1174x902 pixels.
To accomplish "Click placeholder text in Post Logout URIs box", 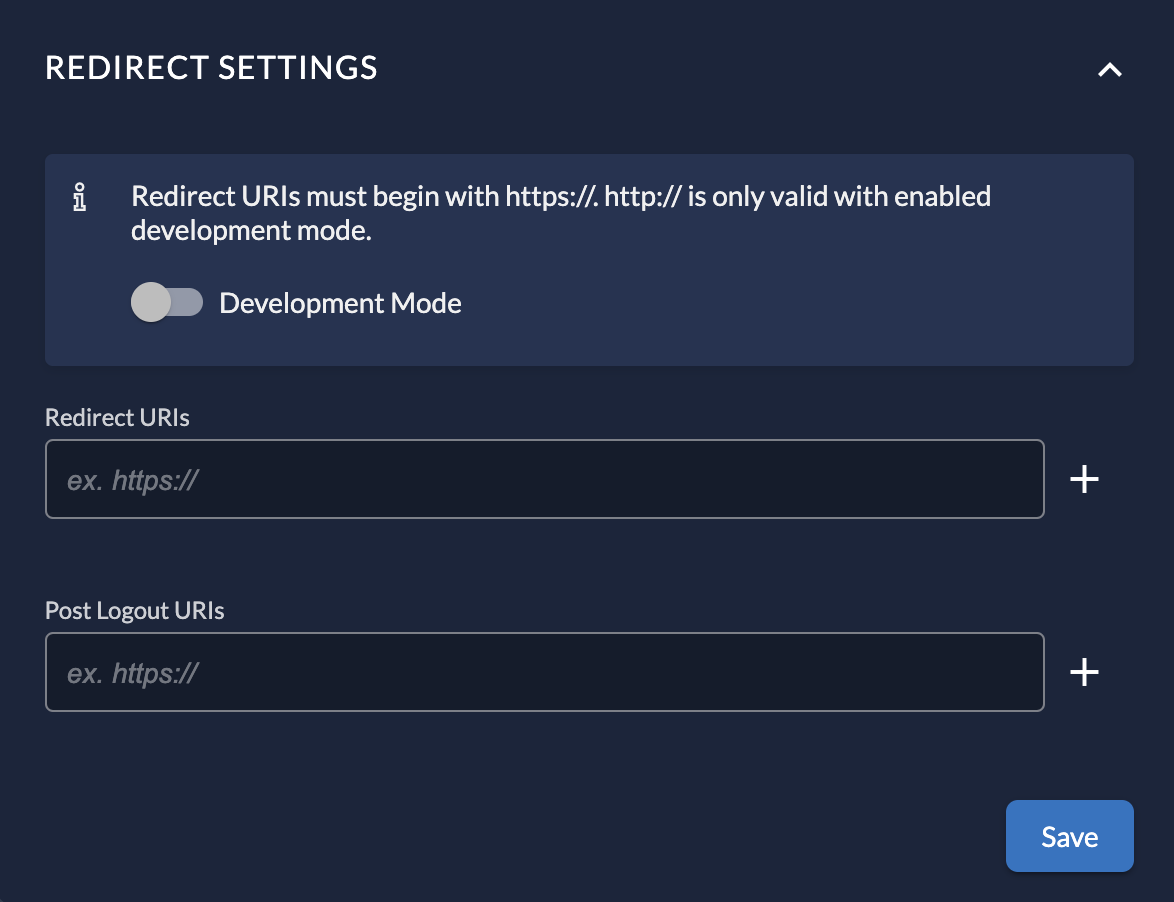I will pos(133,673).
